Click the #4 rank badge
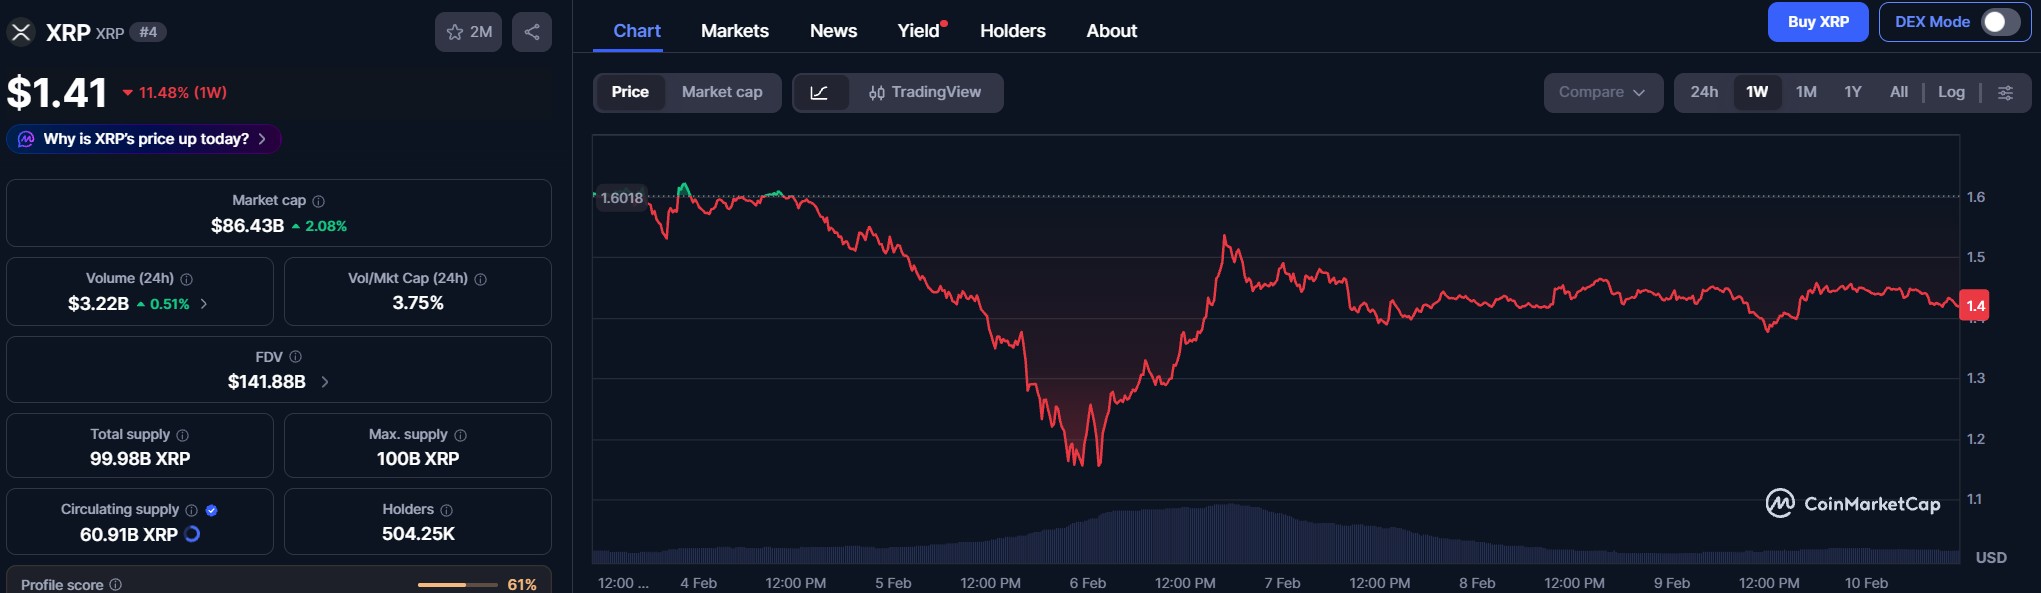2041x593 pixels. click(148, 32)
